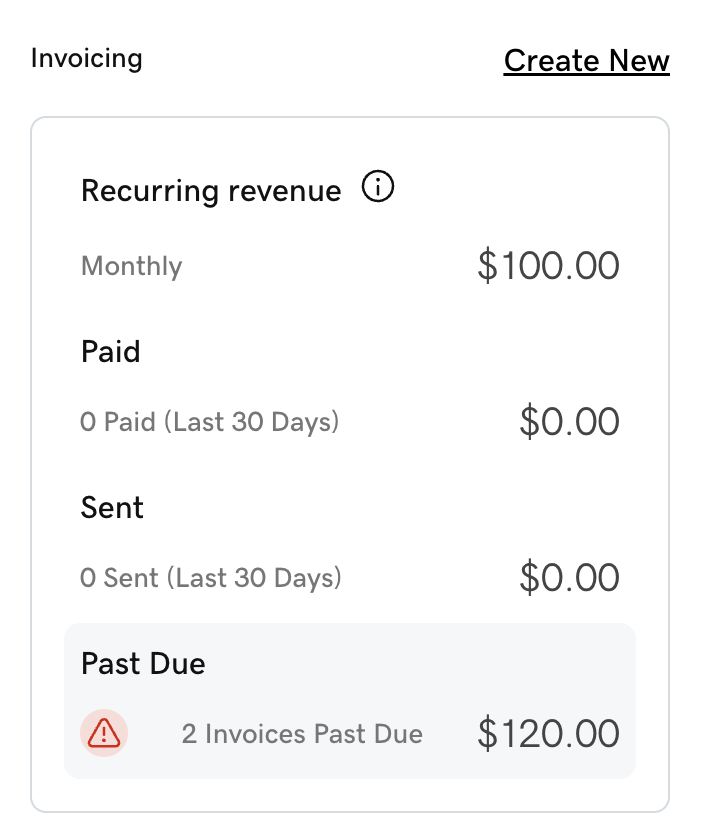View 2 Invoices Past Due
The image size is (702, 838).
302,734
